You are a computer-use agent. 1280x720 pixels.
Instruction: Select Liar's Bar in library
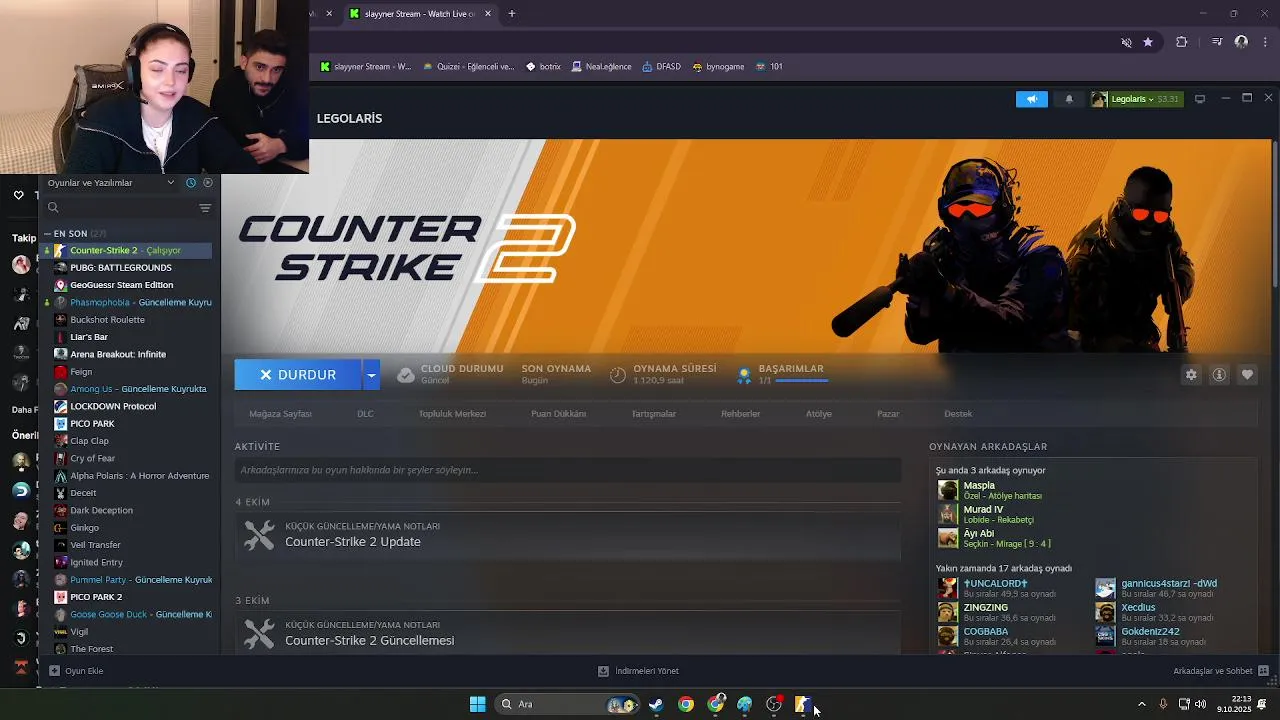[126, 337]
